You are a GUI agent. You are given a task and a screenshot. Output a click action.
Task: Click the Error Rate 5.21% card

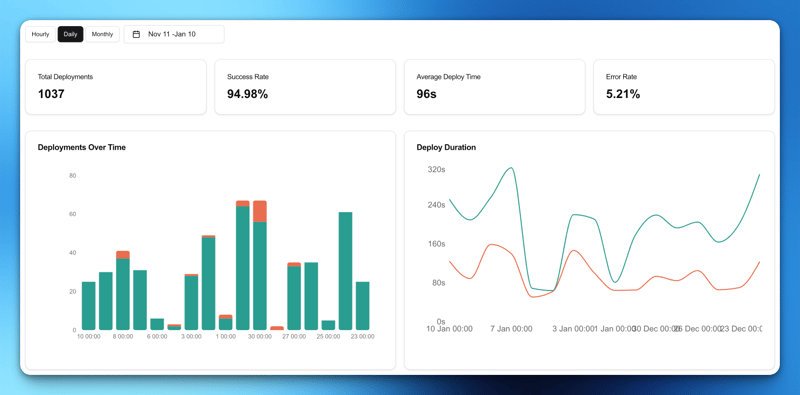pyautogui.click(x=684, y=87)
